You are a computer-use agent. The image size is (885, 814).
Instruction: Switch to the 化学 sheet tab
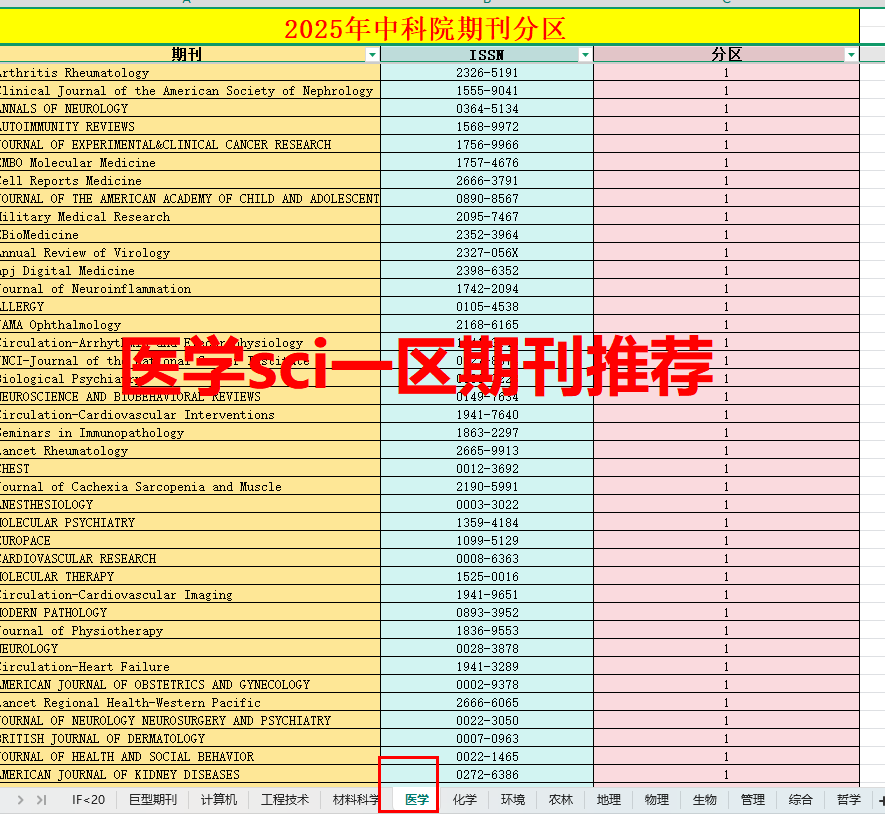(465, 799)
